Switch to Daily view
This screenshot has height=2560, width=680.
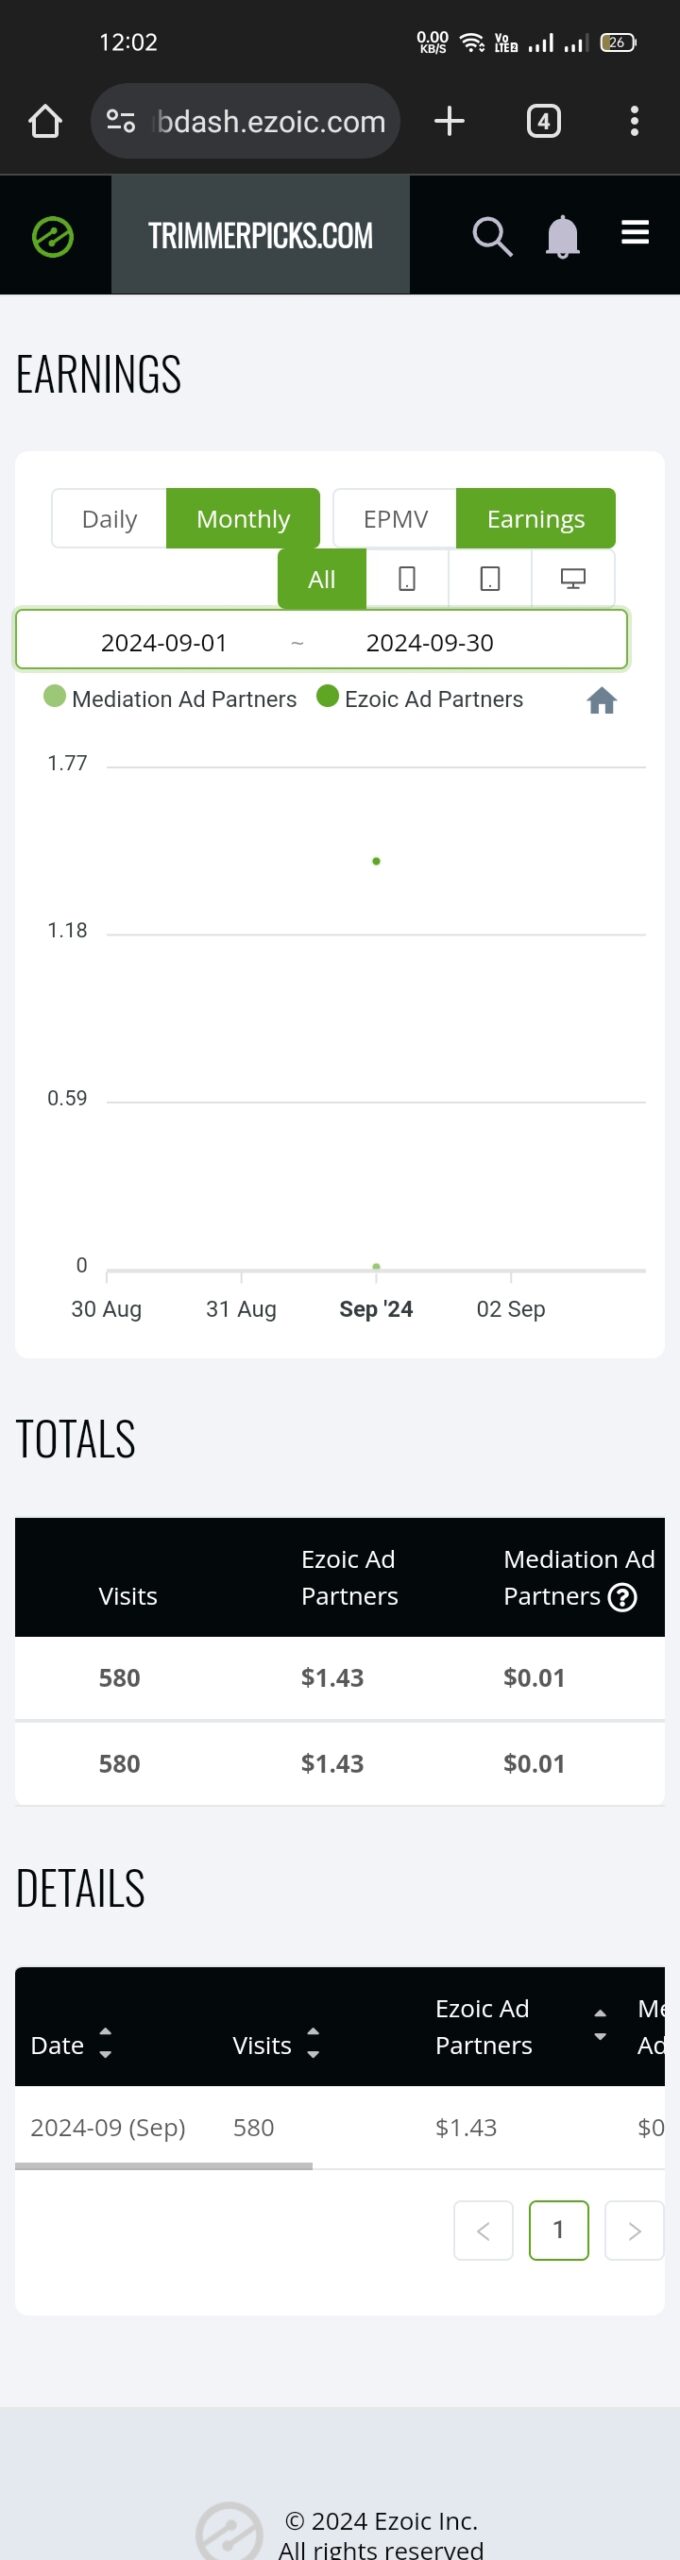(x=109, y=518)
